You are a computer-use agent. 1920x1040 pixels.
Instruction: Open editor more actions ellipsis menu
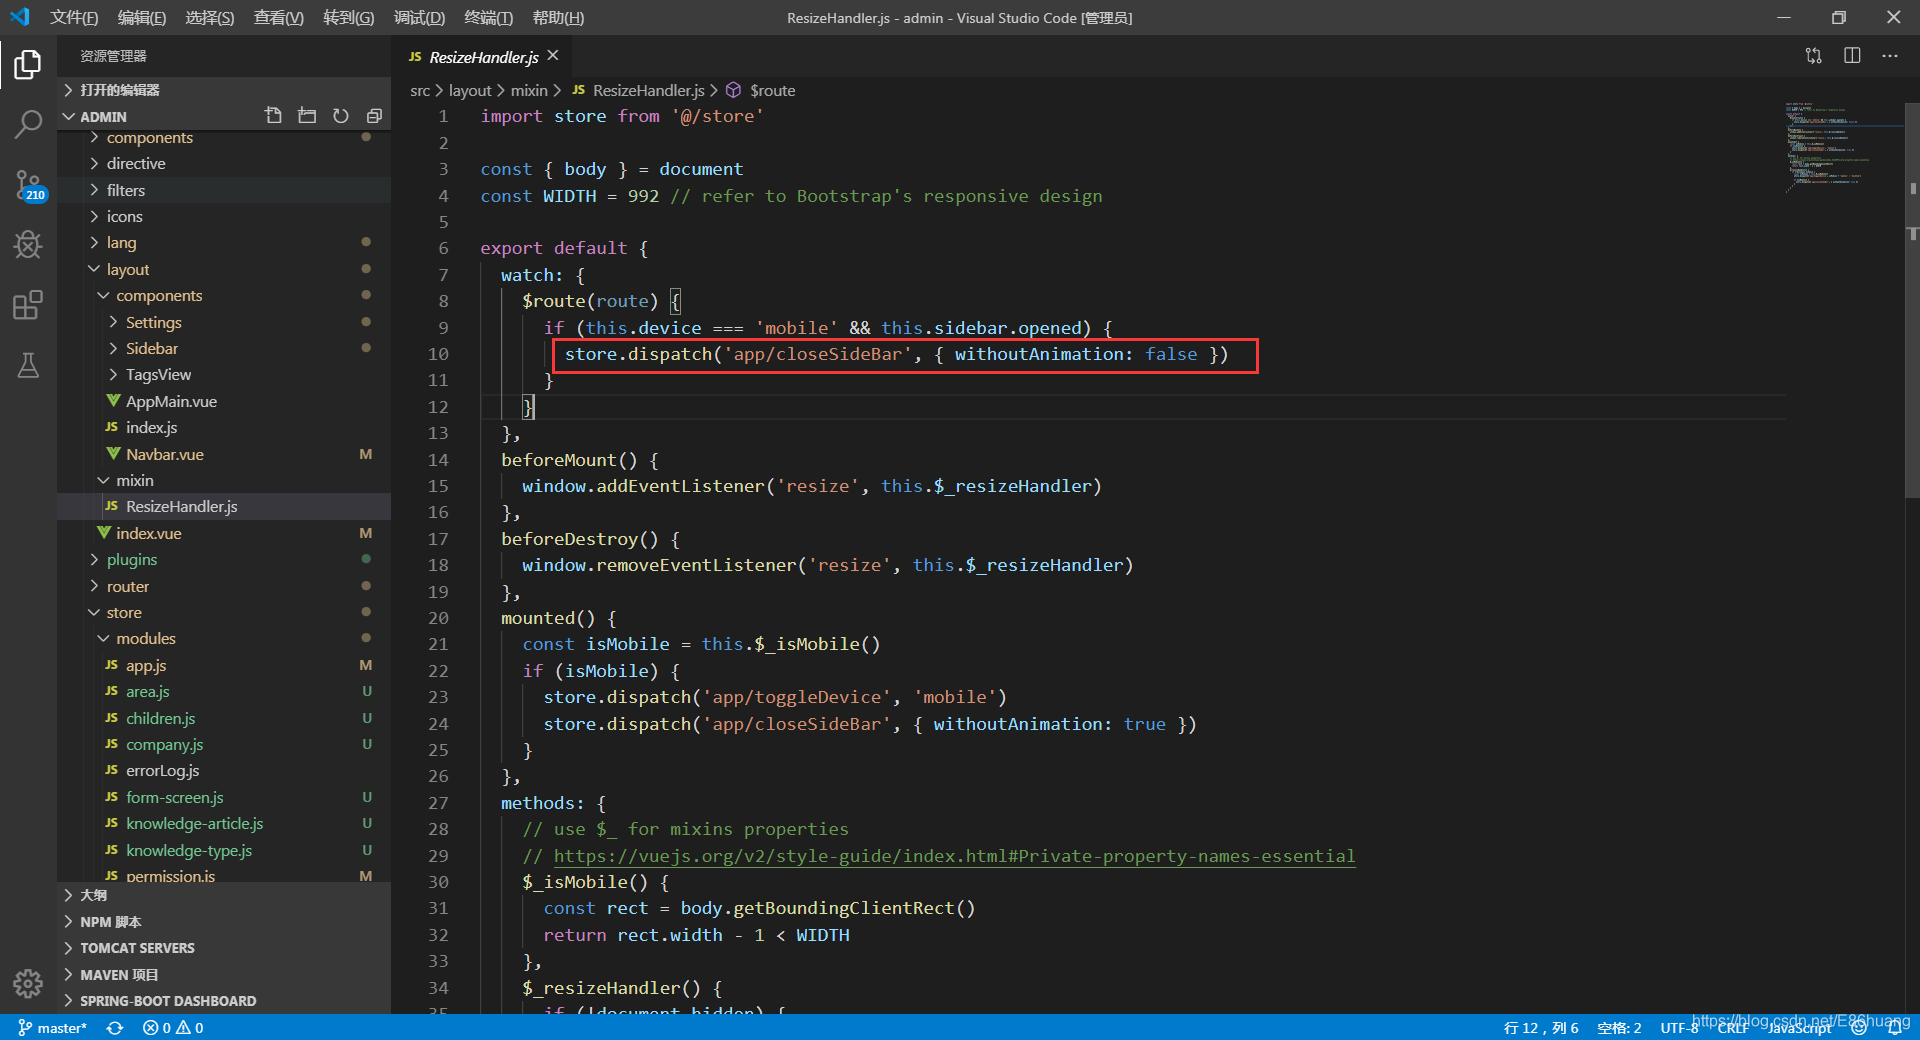click(1889, 56)
